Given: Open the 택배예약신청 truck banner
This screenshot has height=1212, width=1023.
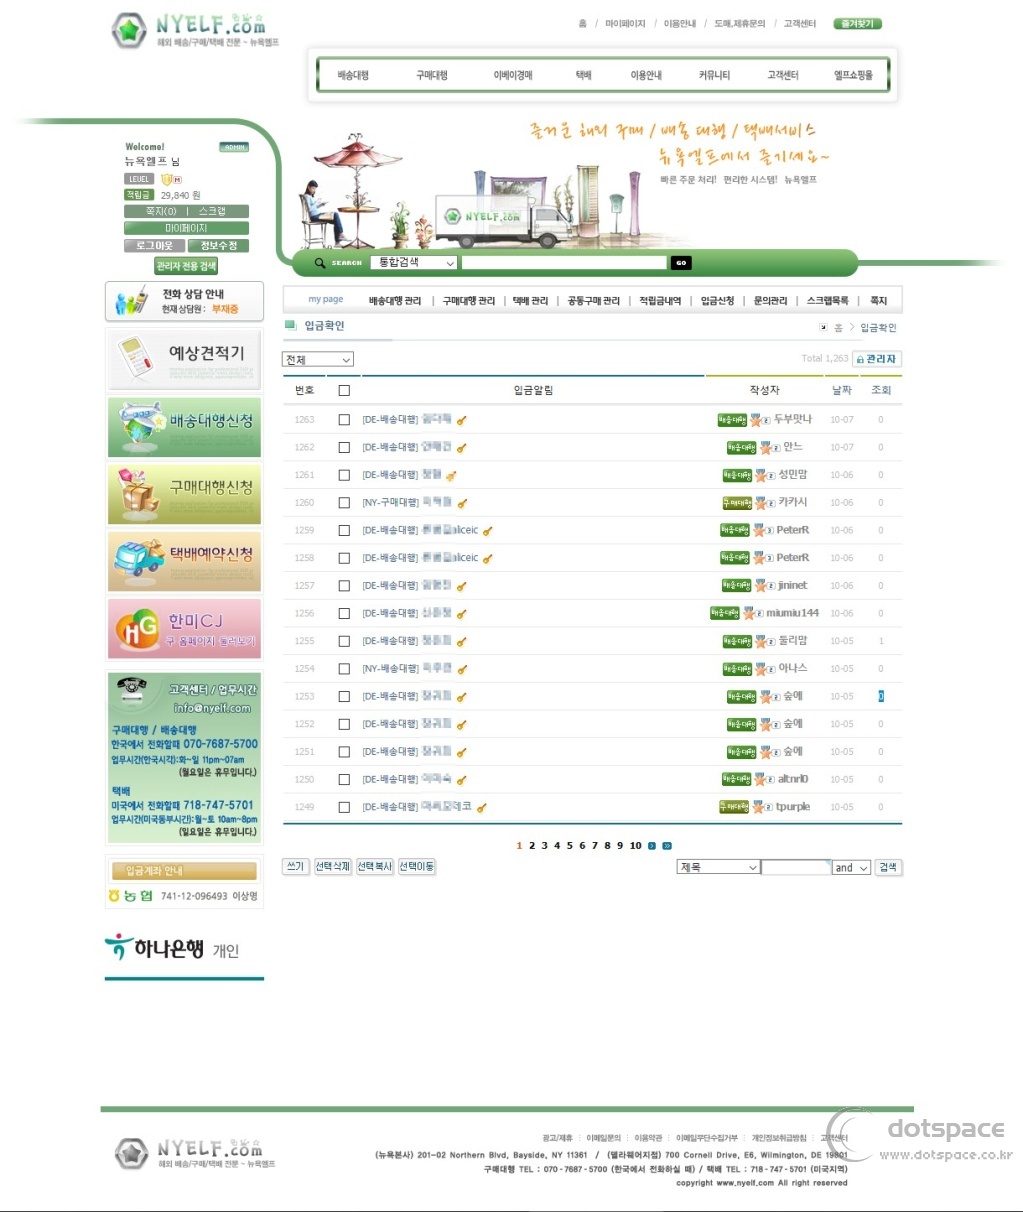Looking at the screenshot, I should click(184, 560).
